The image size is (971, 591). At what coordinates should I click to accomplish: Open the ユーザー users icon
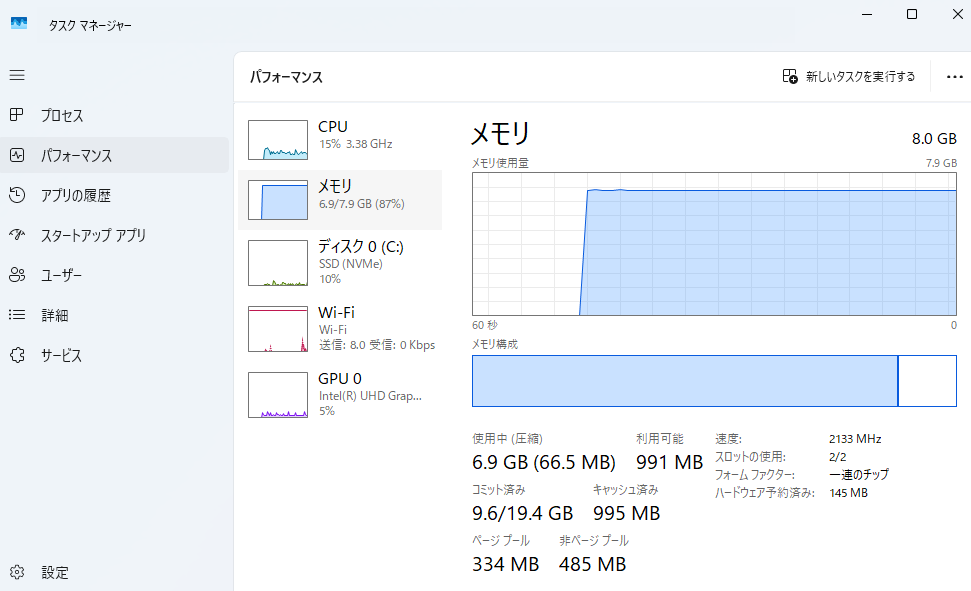(17, 275)
